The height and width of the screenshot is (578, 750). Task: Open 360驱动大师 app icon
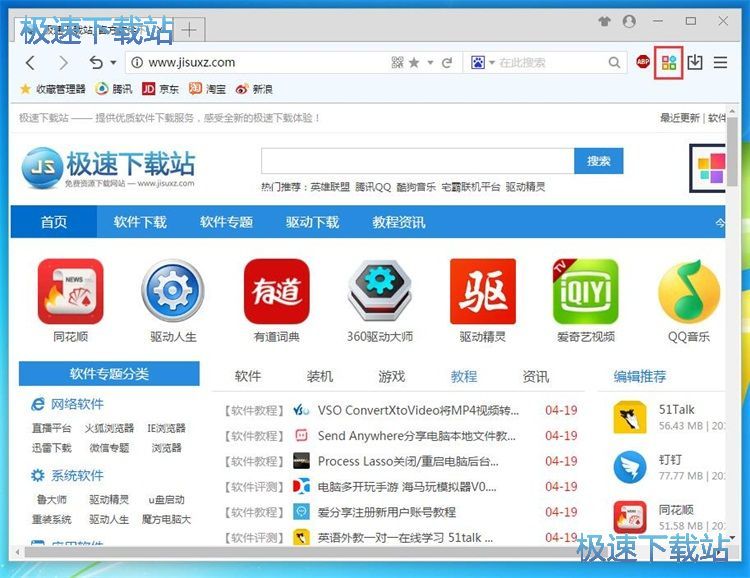(380, 291)
